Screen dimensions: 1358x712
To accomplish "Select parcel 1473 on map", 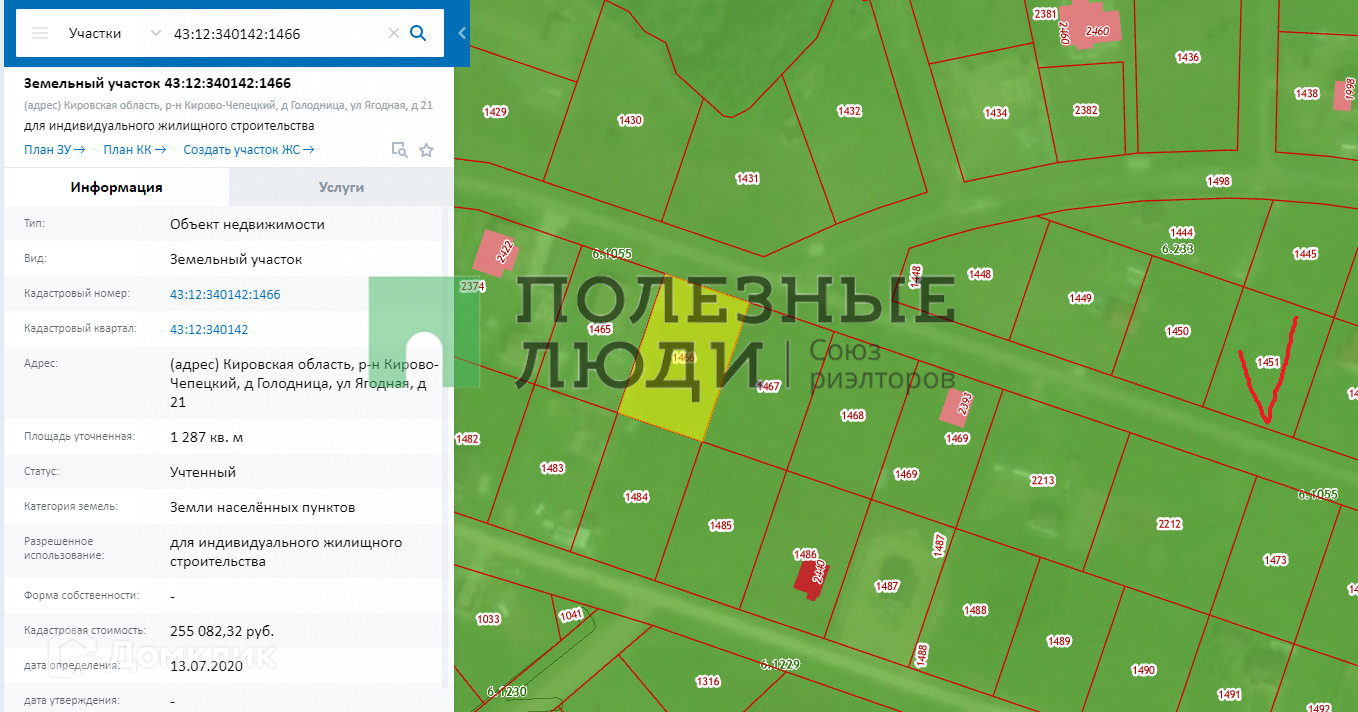I will [x=1275, y=560].
